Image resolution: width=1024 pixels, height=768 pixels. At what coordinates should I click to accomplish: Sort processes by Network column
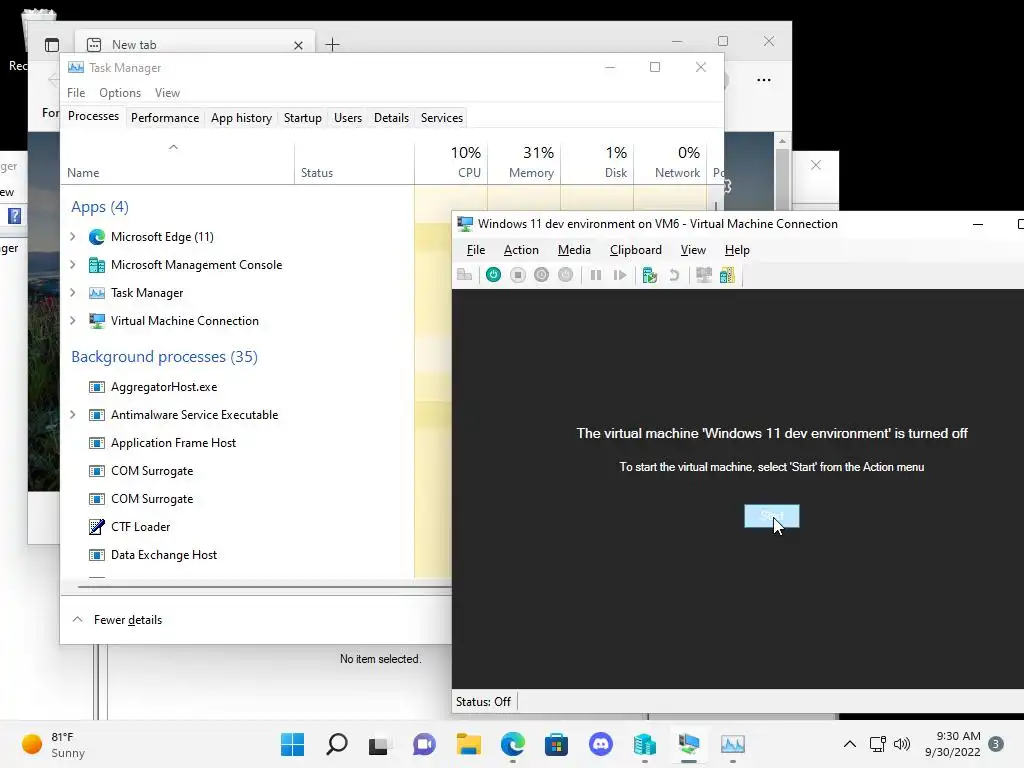coord(670,162)
